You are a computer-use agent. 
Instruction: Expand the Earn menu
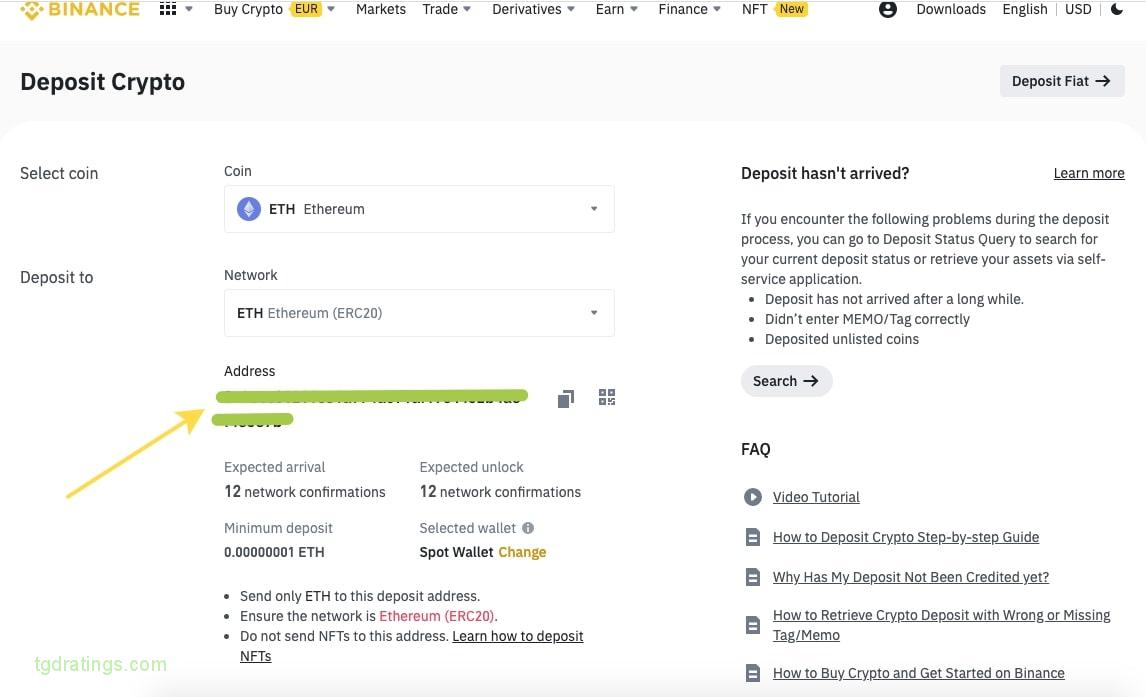(616, 9)
